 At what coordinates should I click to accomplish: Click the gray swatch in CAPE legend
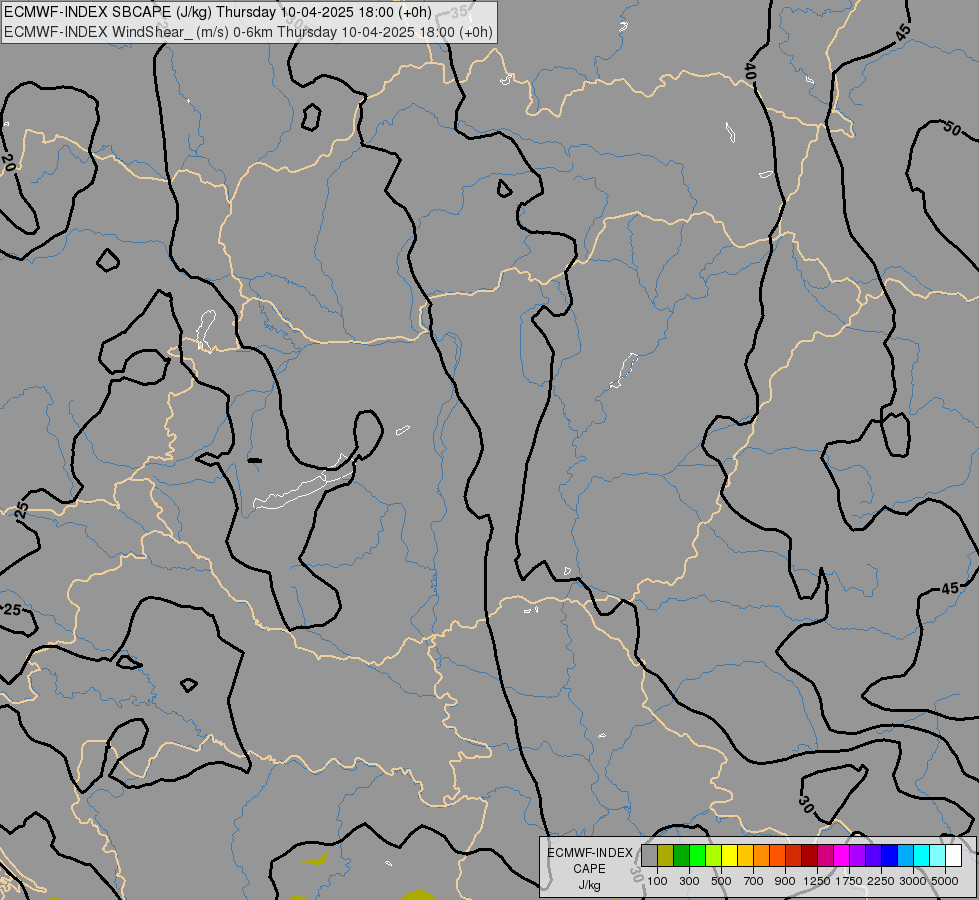point(650,856)
